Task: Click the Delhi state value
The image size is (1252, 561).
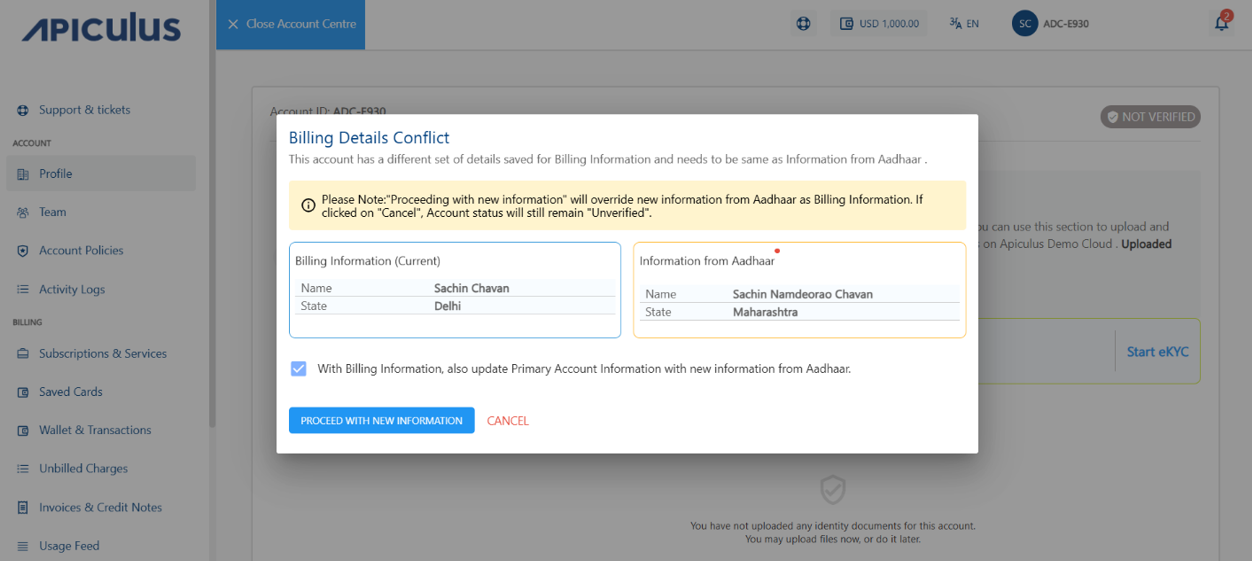Action: tap(448, 306)
